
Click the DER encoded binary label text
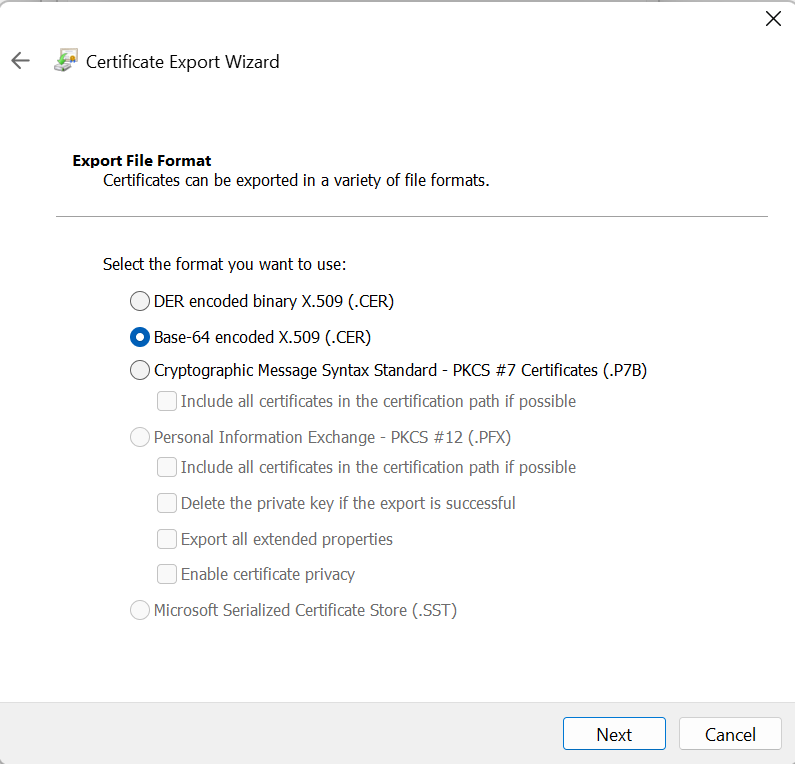274,302
